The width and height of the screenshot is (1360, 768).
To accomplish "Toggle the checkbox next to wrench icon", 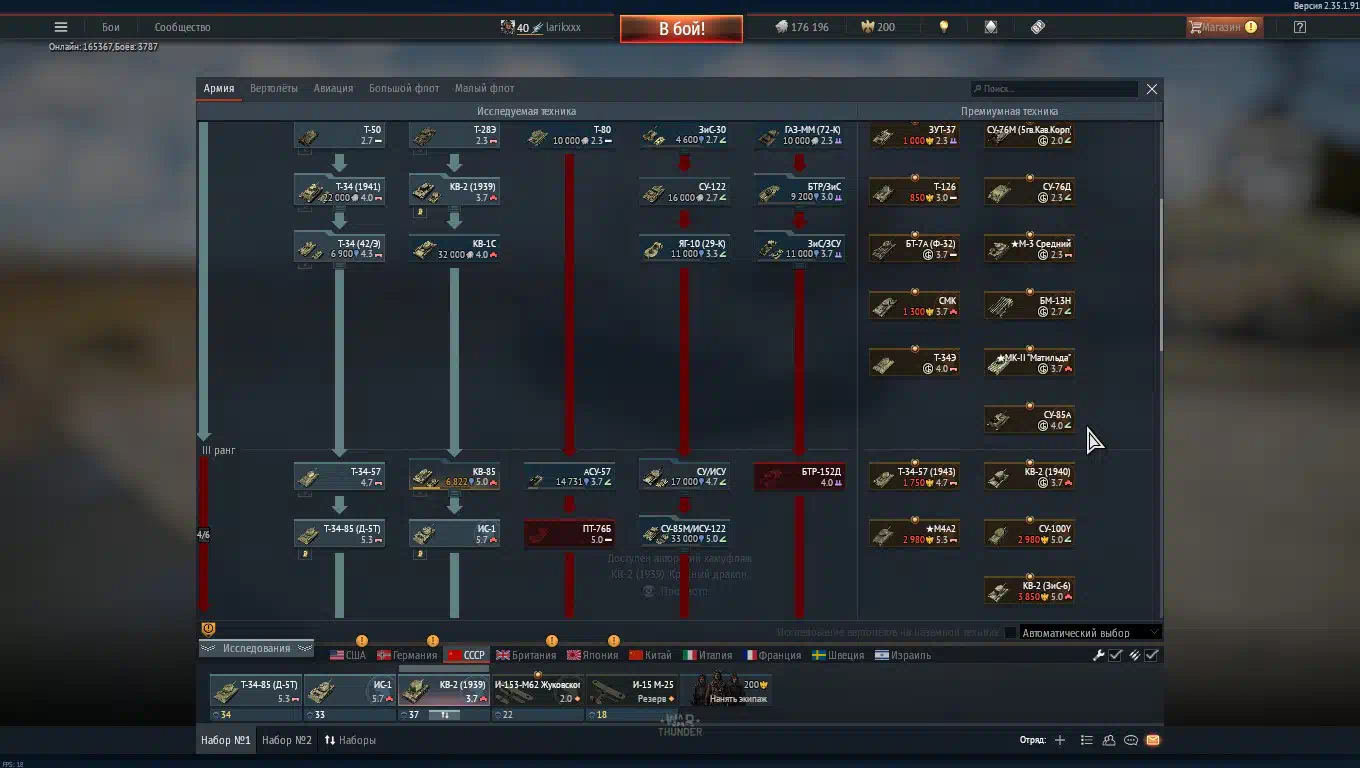I will (1115, 655).
